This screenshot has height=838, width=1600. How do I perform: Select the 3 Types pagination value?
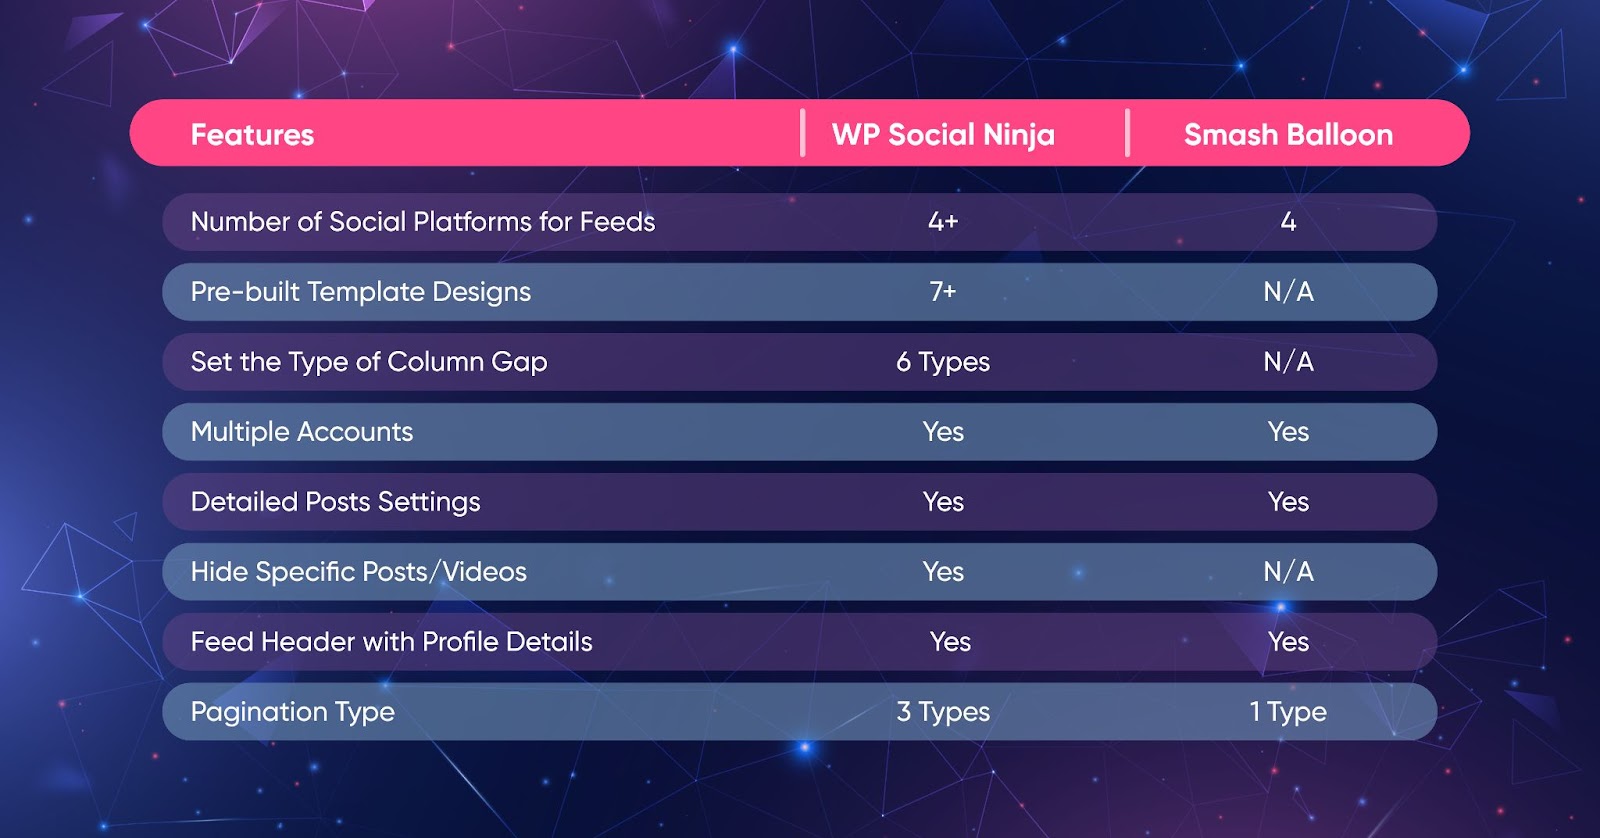coord(943,712)
